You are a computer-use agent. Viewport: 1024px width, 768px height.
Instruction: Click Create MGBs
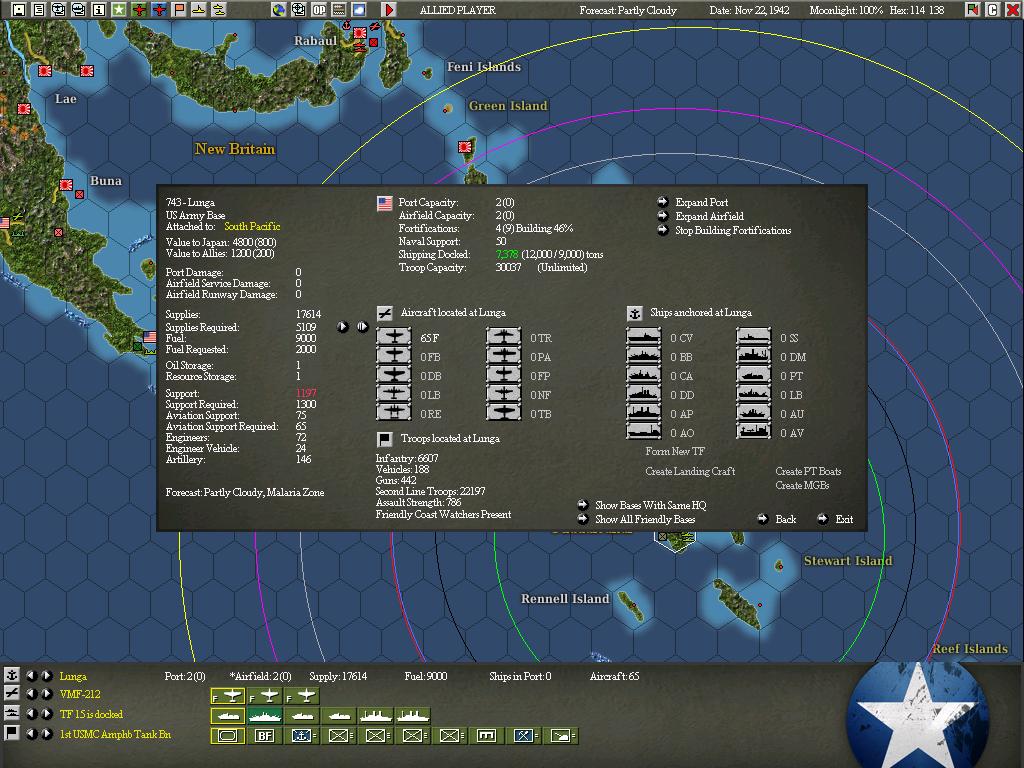coord(802,485)
